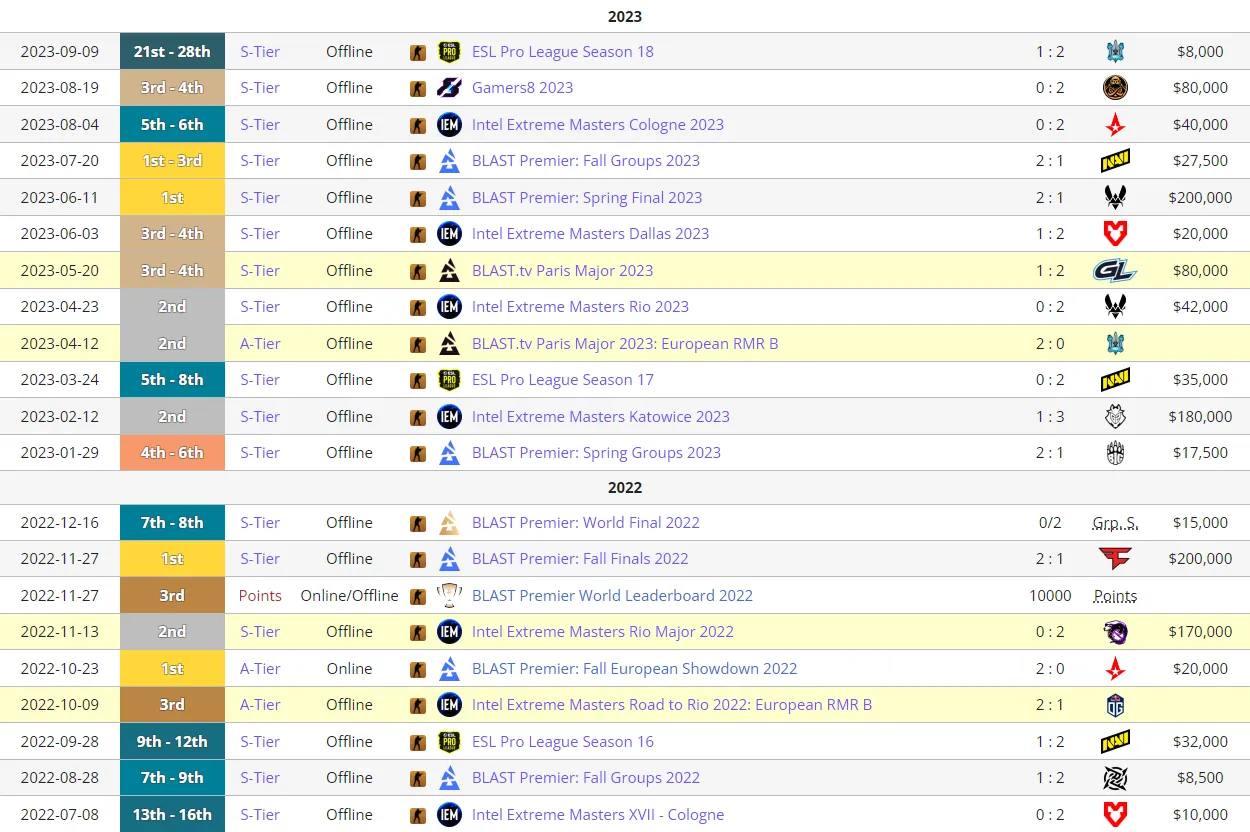Click the Points tier link in the 2022-11-27 row
Image resolution: width=1250 pixels, height=832 pixels.
(260, 596)
